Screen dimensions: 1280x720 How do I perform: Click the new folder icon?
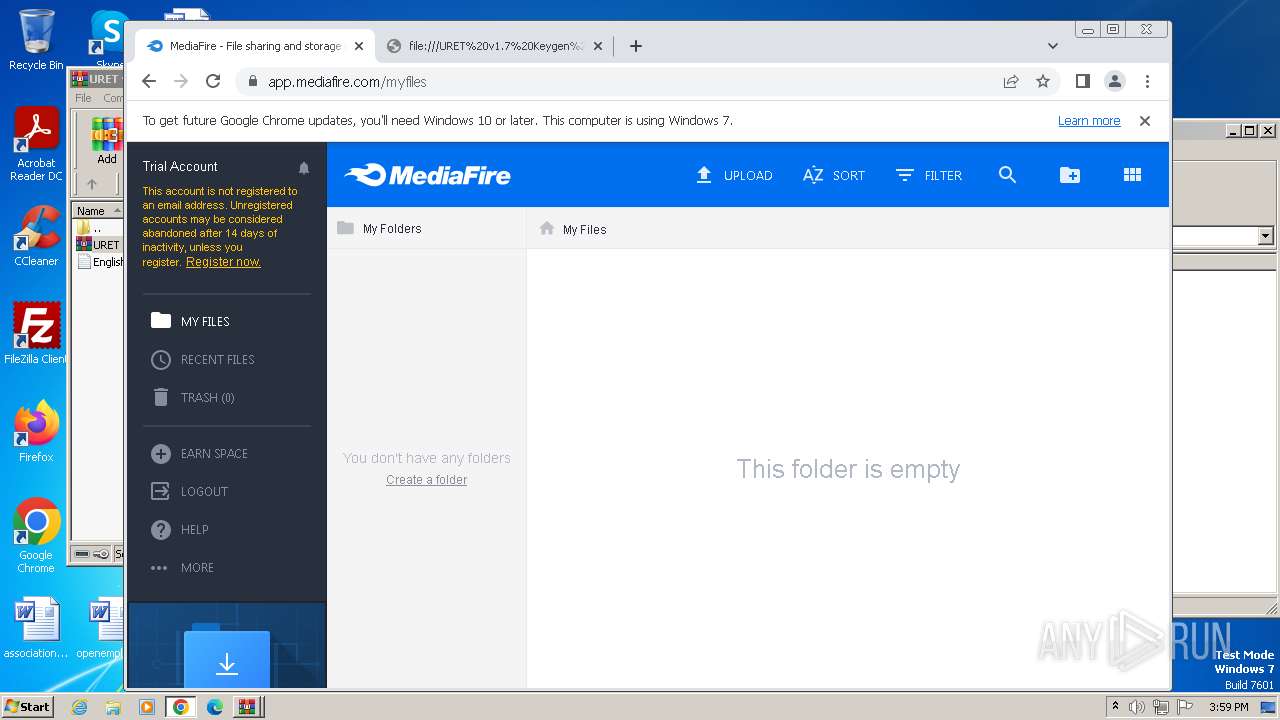click(1069, 175)
